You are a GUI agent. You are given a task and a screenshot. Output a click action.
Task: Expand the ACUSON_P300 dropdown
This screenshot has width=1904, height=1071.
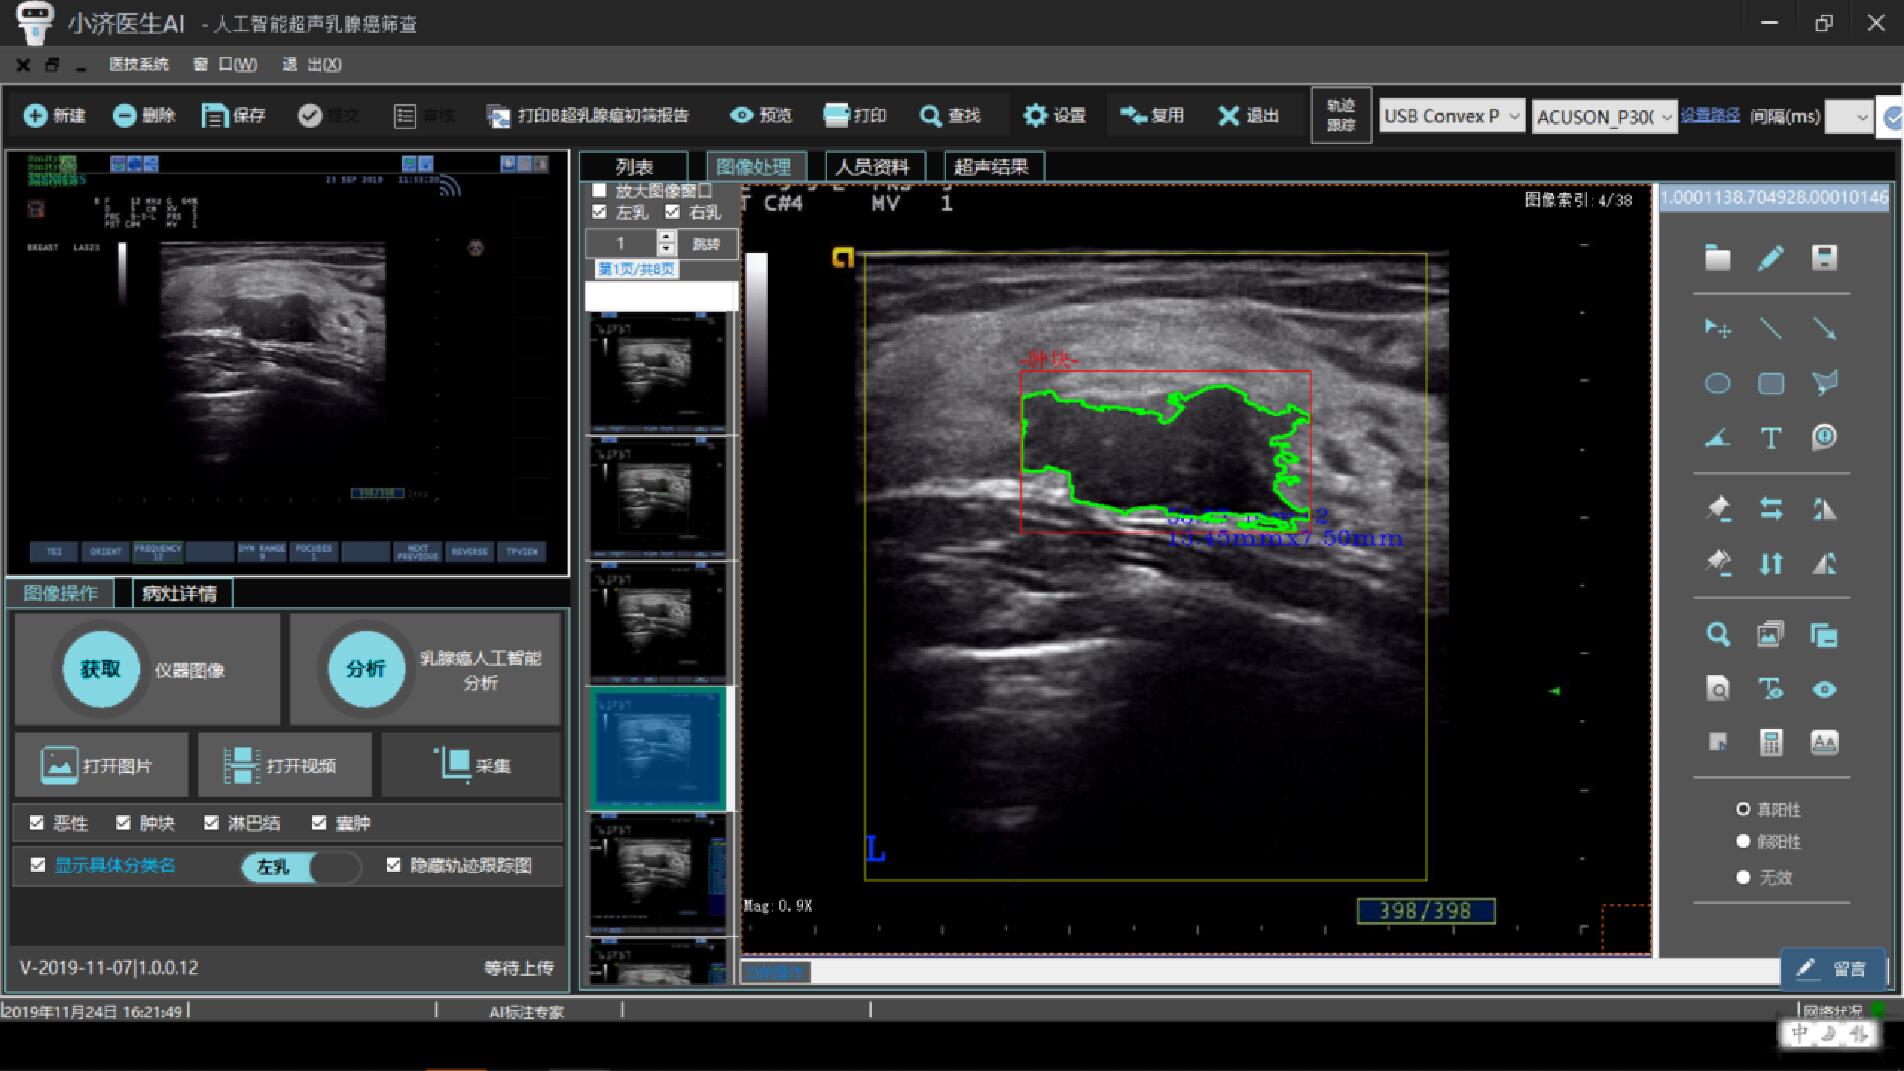coord(1604,116)
